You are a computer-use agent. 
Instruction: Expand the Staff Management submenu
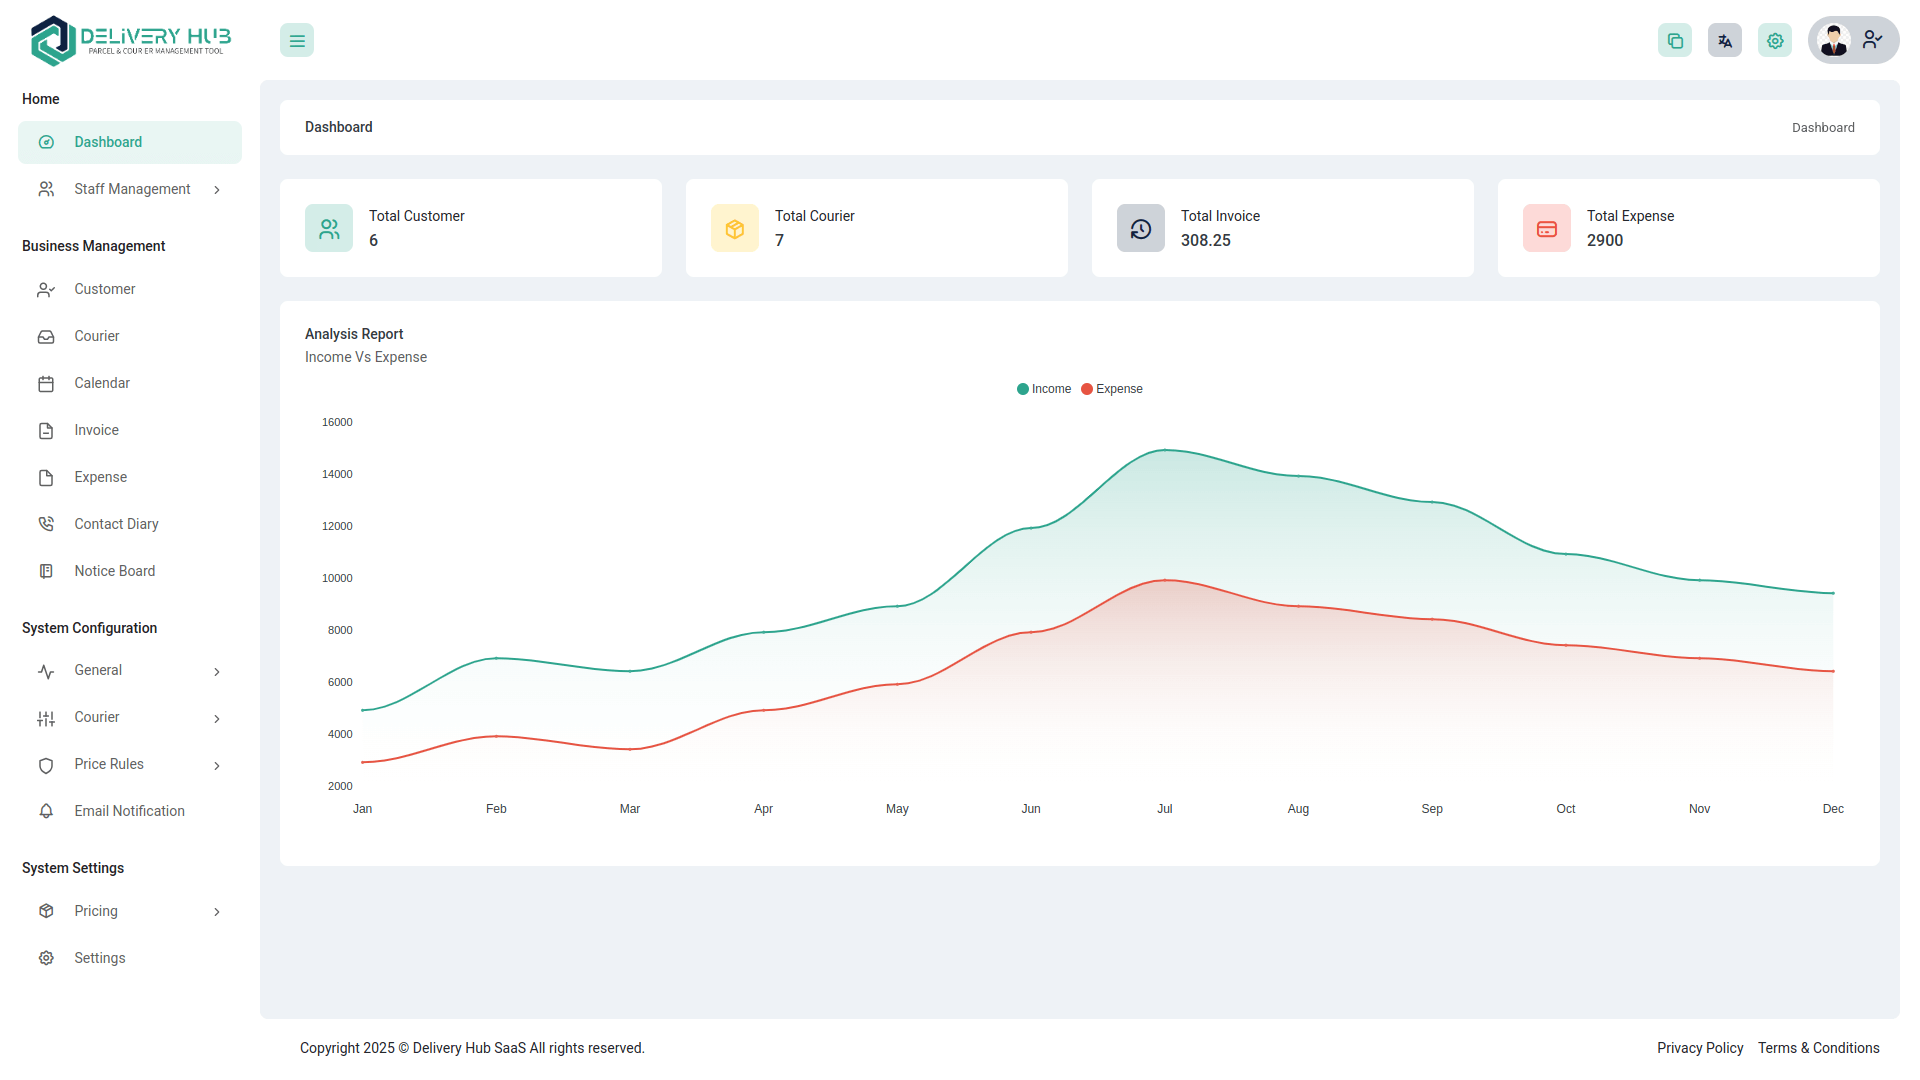point(217,190)
